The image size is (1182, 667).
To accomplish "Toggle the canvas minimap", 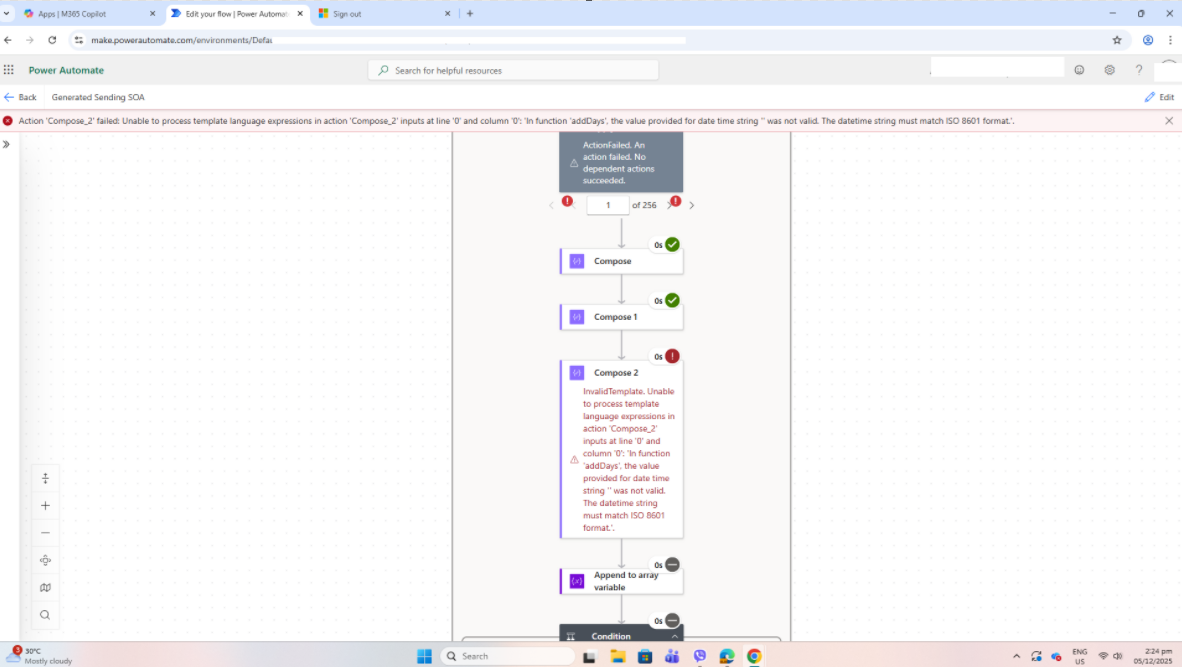I will pyautogui.click(x=45, y=587).
